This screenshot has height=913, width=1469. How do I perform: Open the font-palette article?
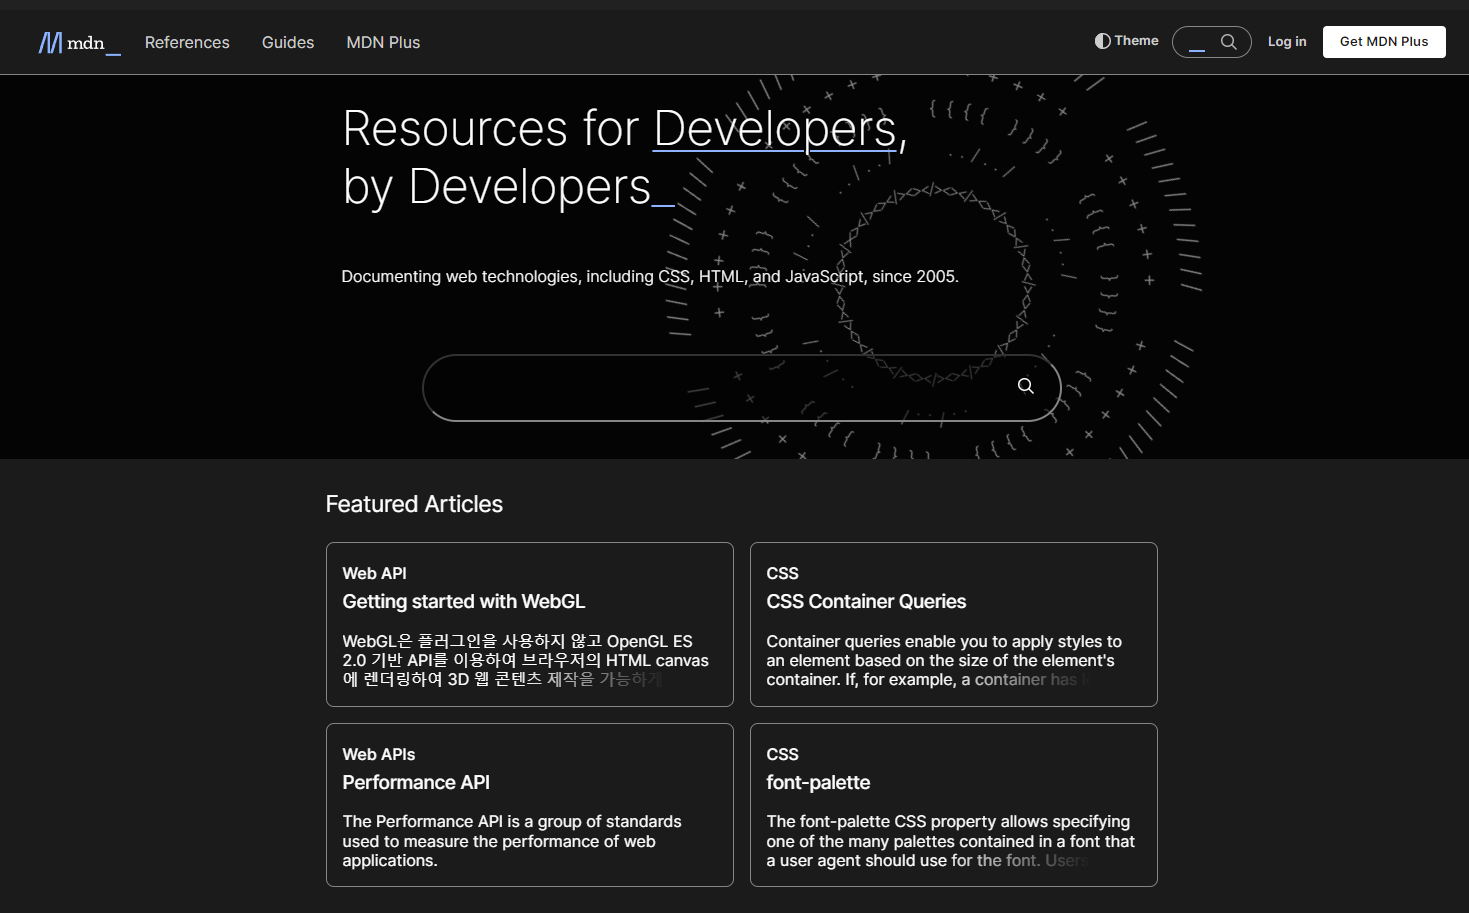818,782
